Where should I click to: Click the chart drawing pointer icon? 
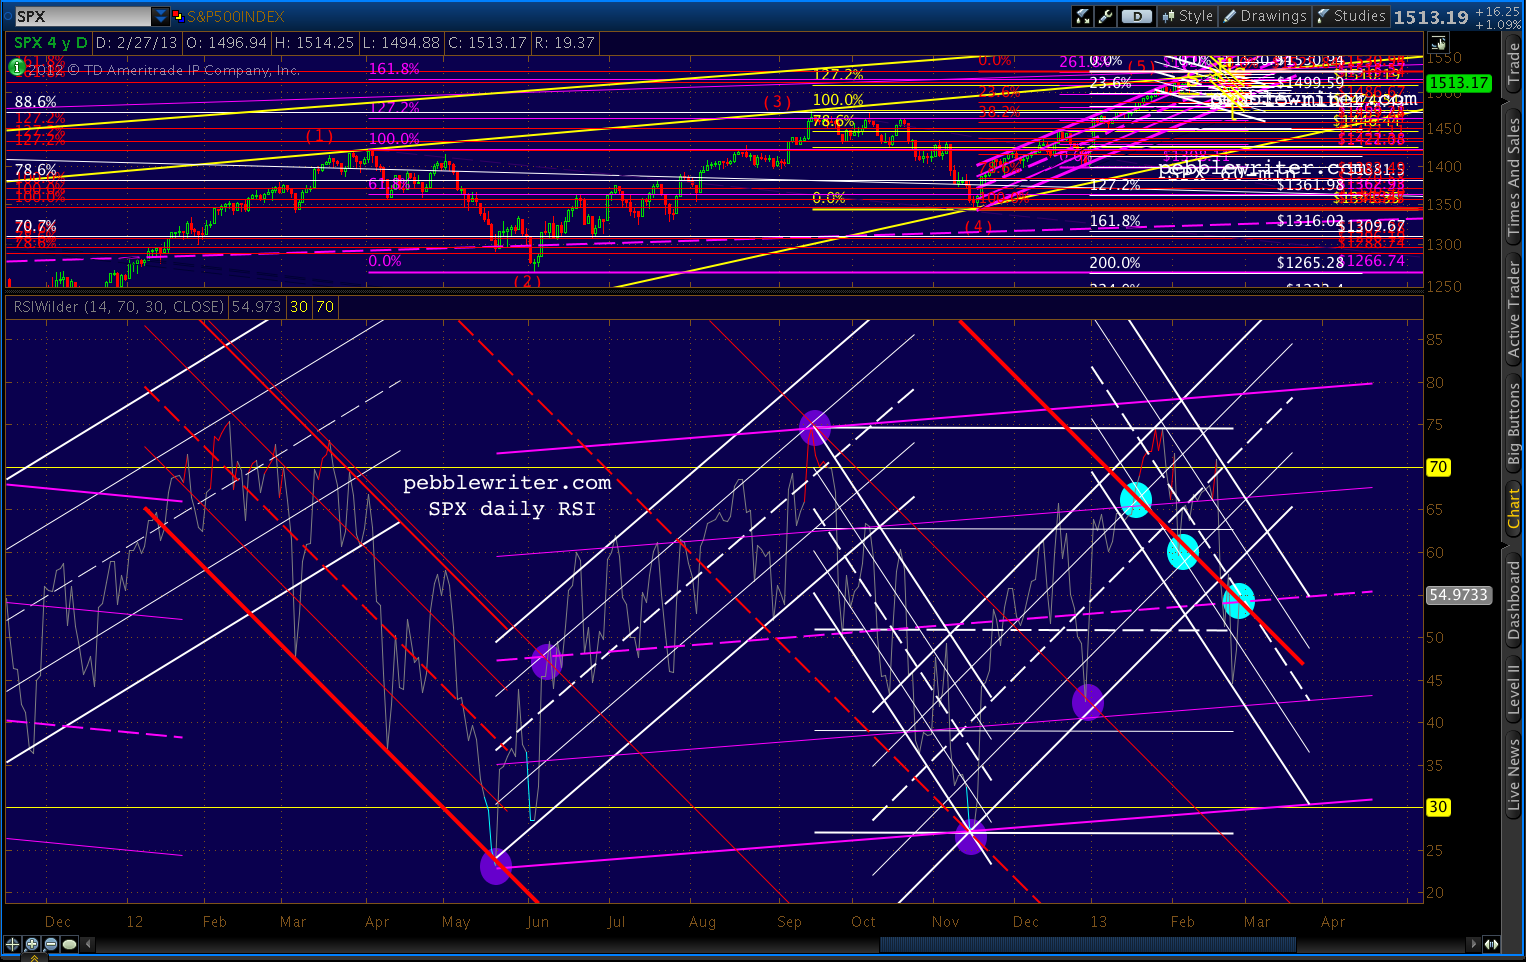coord(1438,43)
